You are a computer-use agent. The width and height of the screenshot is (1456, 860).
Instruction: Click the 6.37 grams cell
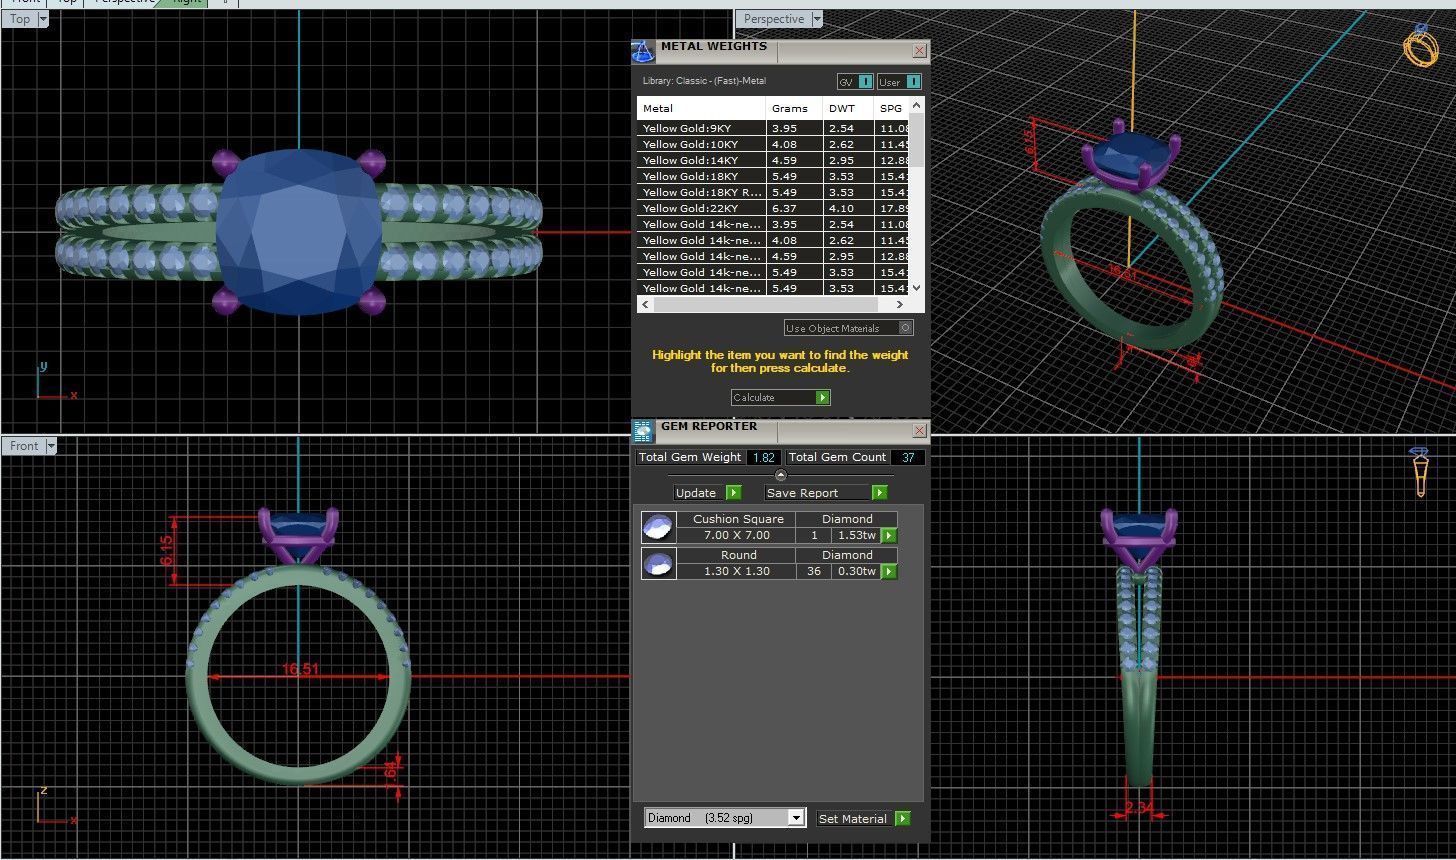795,208
